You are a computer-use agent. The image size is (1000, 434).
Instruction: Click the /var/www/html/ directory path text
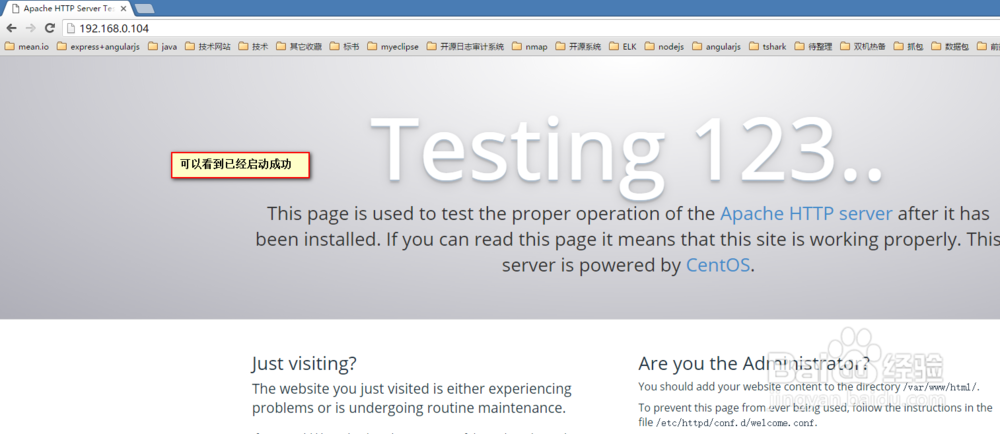coord(941,387)
